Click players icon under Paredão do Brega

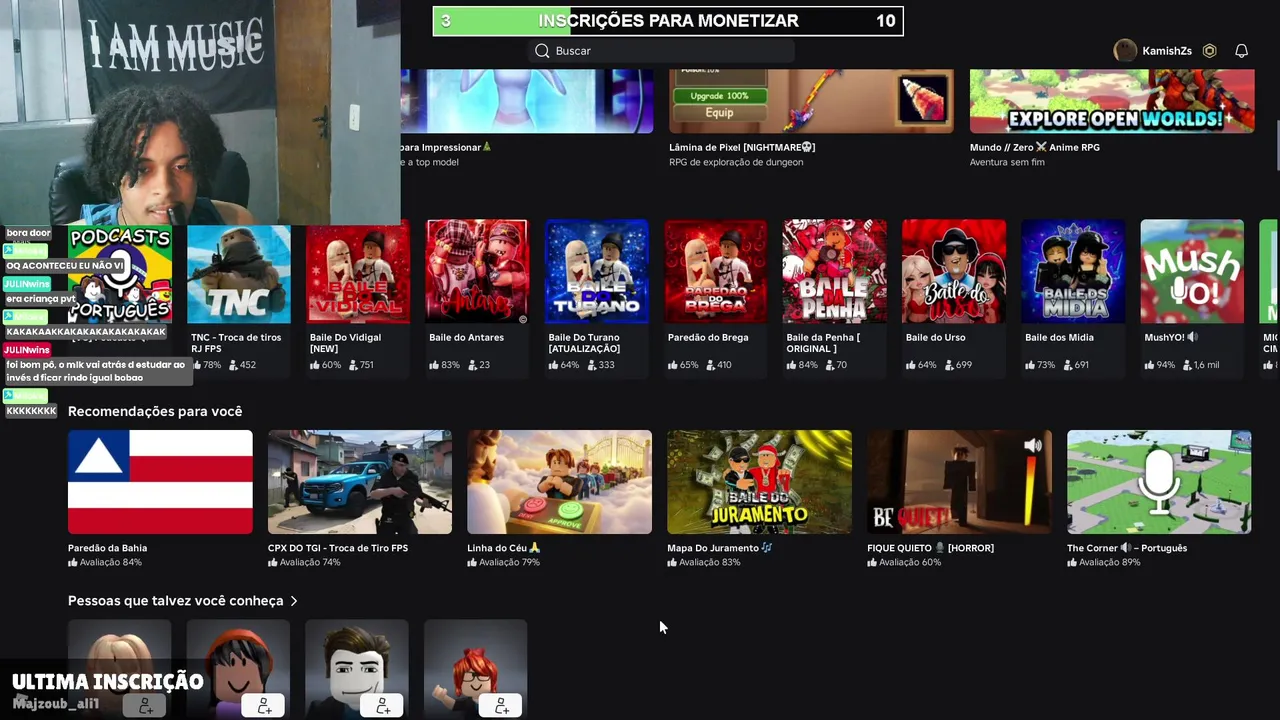click(711, 365)
